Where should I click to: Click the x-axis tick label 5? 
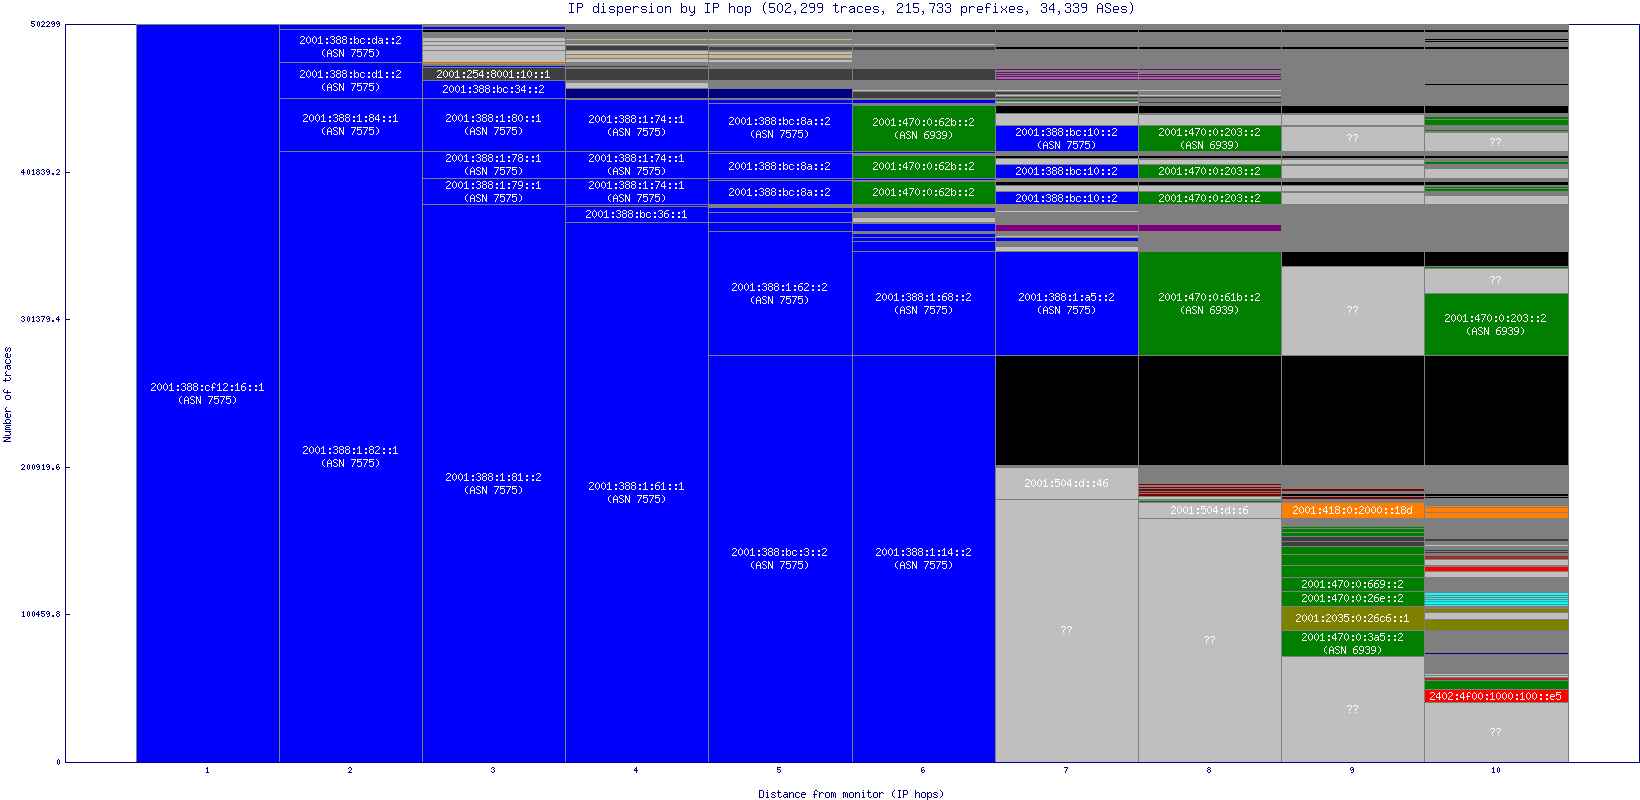(779, 770)
